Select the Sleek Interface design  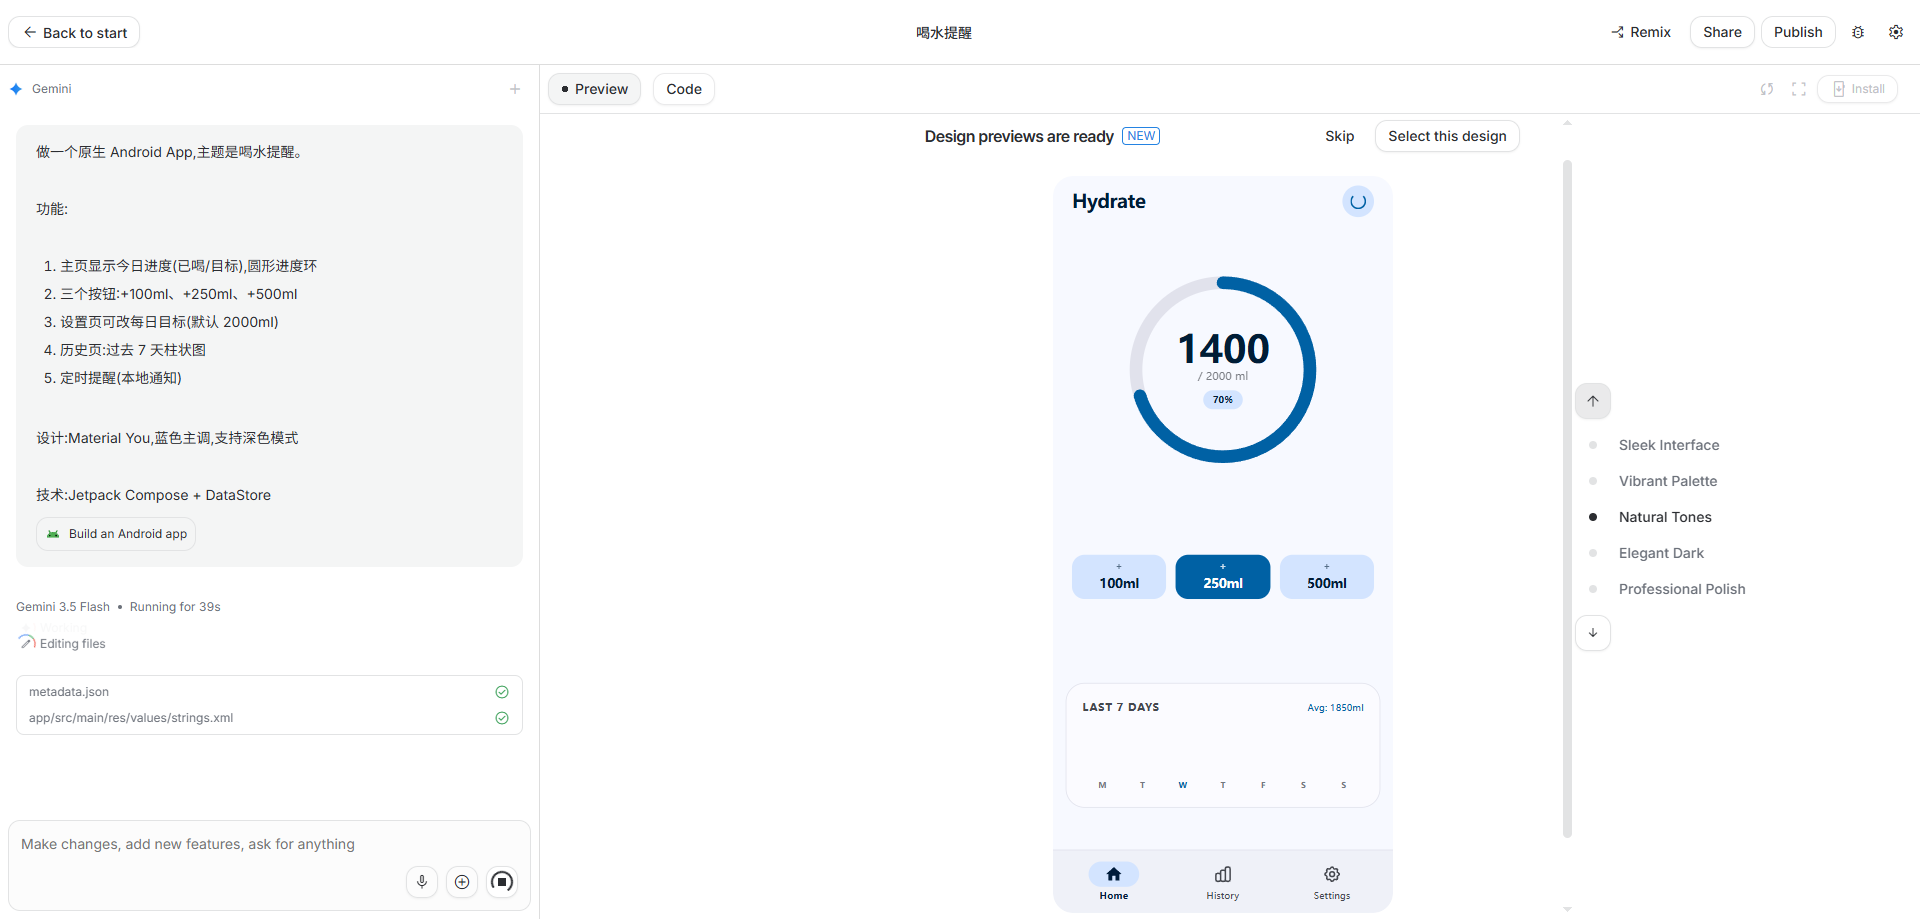(x=1669, y=445)
